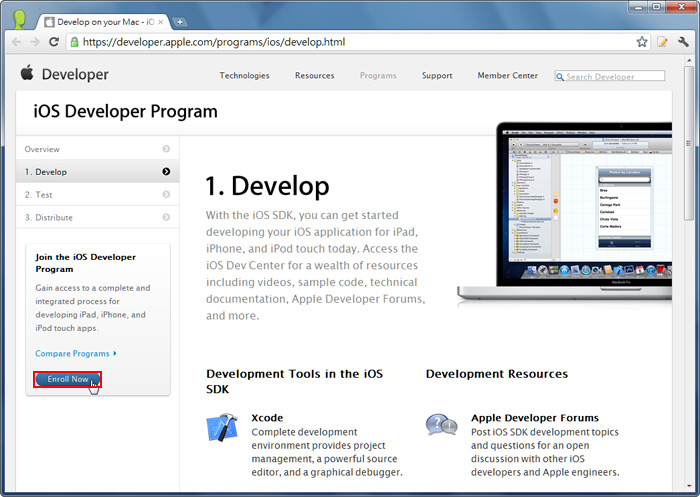The width and height of the screenshot is (700, 497).
Task: Click the Xcode heading text
Action: pyautogui.click(x=267, y=418)
